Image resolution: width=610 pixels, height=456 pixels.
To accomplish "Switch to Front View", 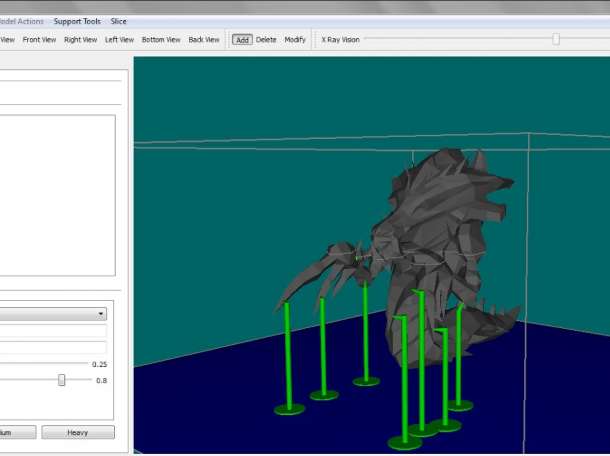I will pos(39,40).
